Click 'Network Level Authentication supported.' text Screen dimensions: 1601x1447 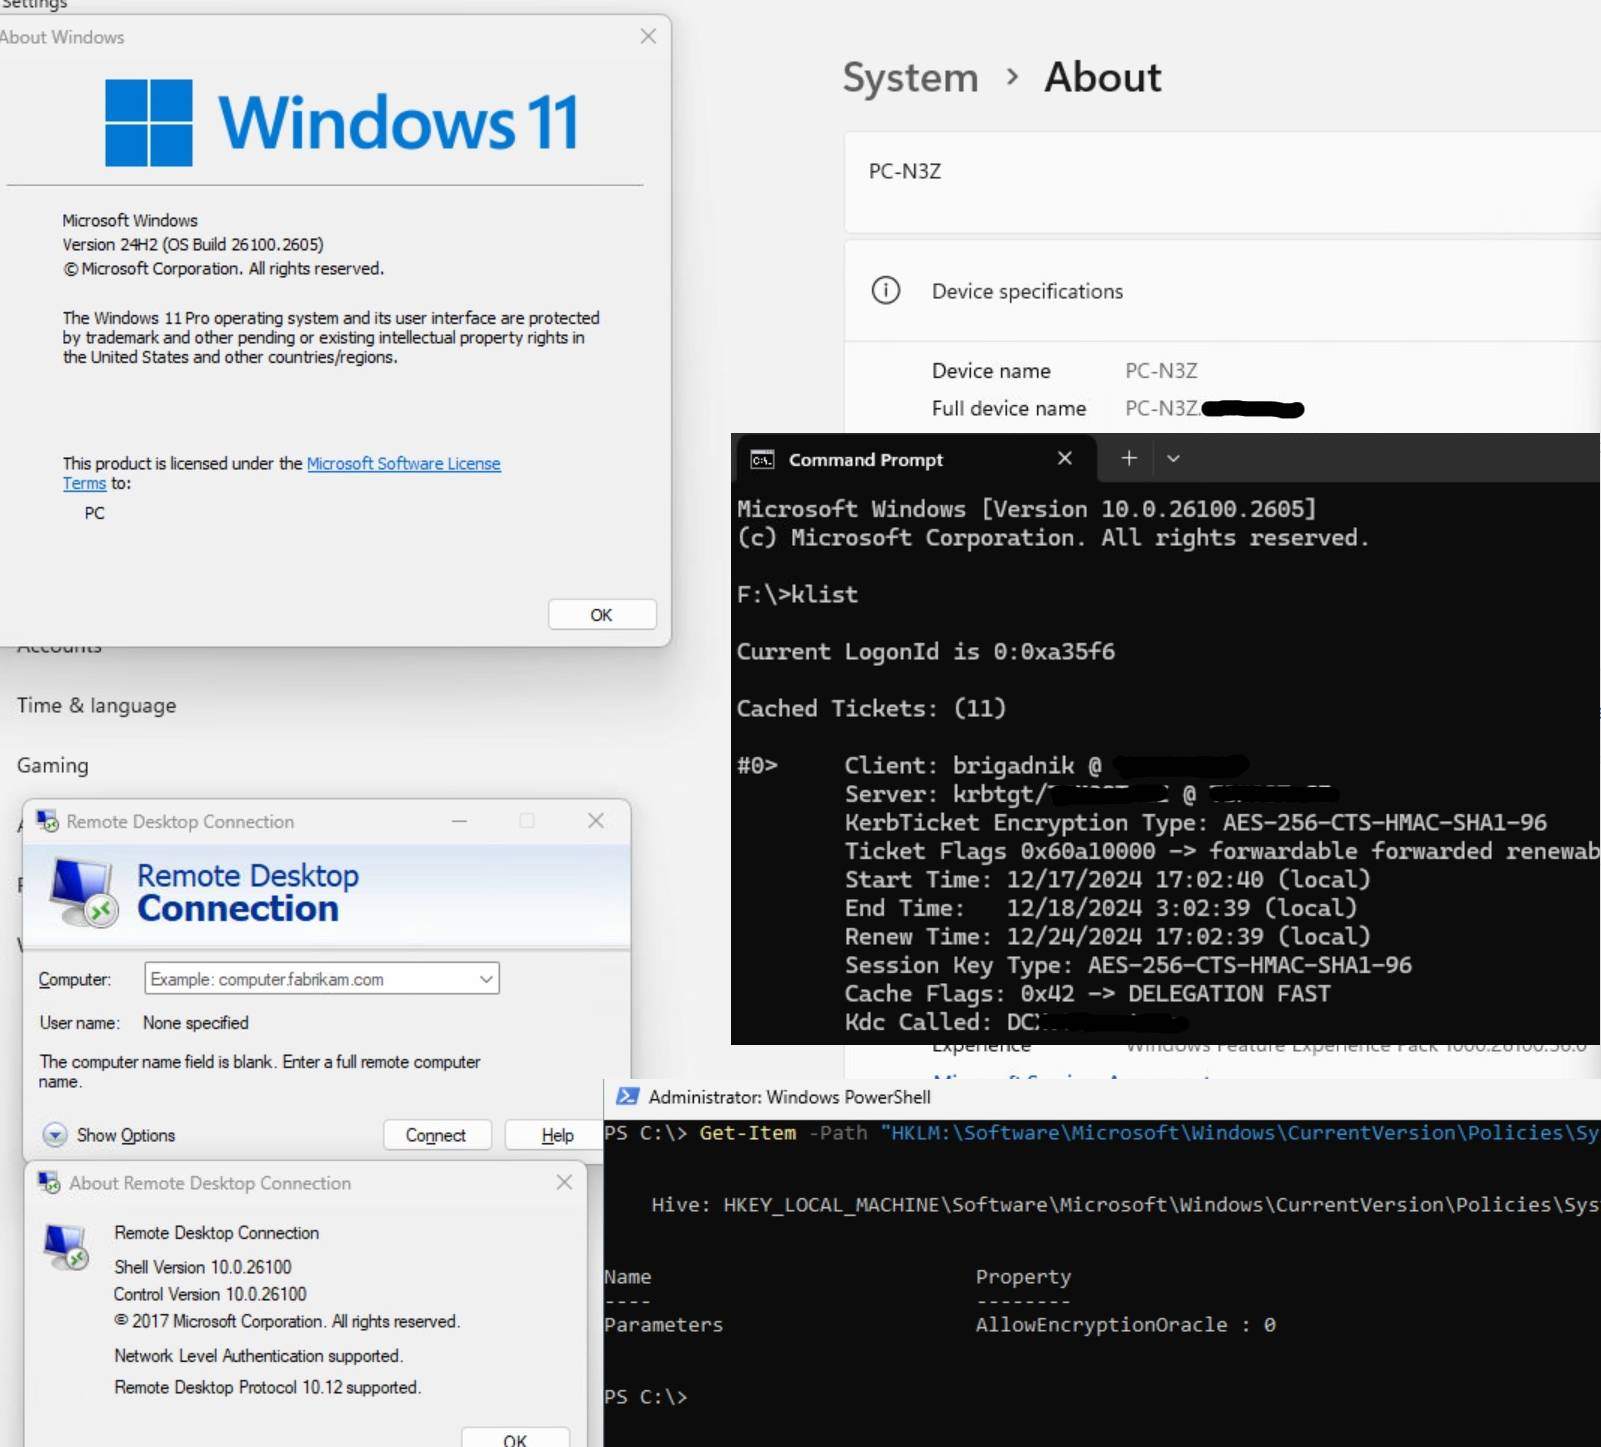[258, 1356]
